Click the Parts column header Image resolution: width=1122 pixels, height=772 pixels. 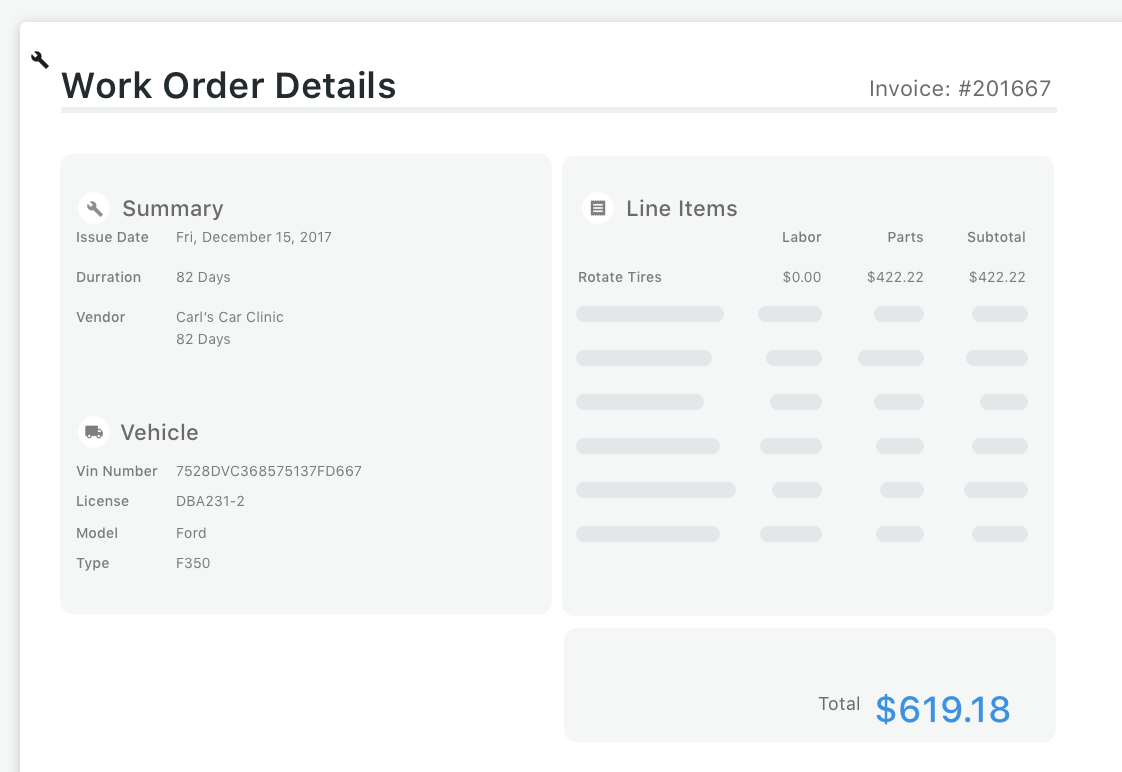tap(905, 237)
